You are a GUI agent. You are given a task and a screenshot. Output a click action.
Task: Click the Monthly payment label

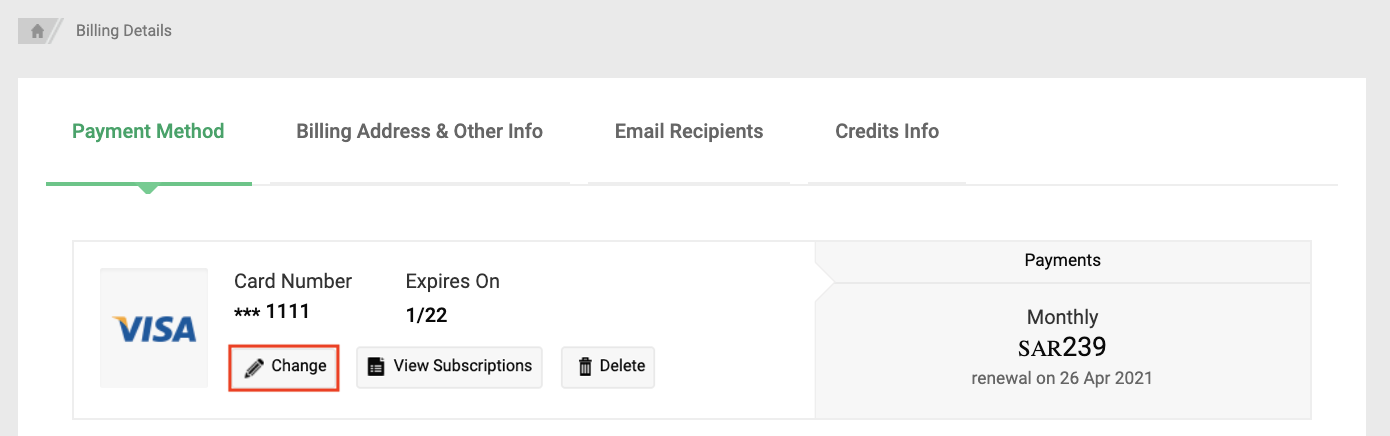tap(1062, 318)
